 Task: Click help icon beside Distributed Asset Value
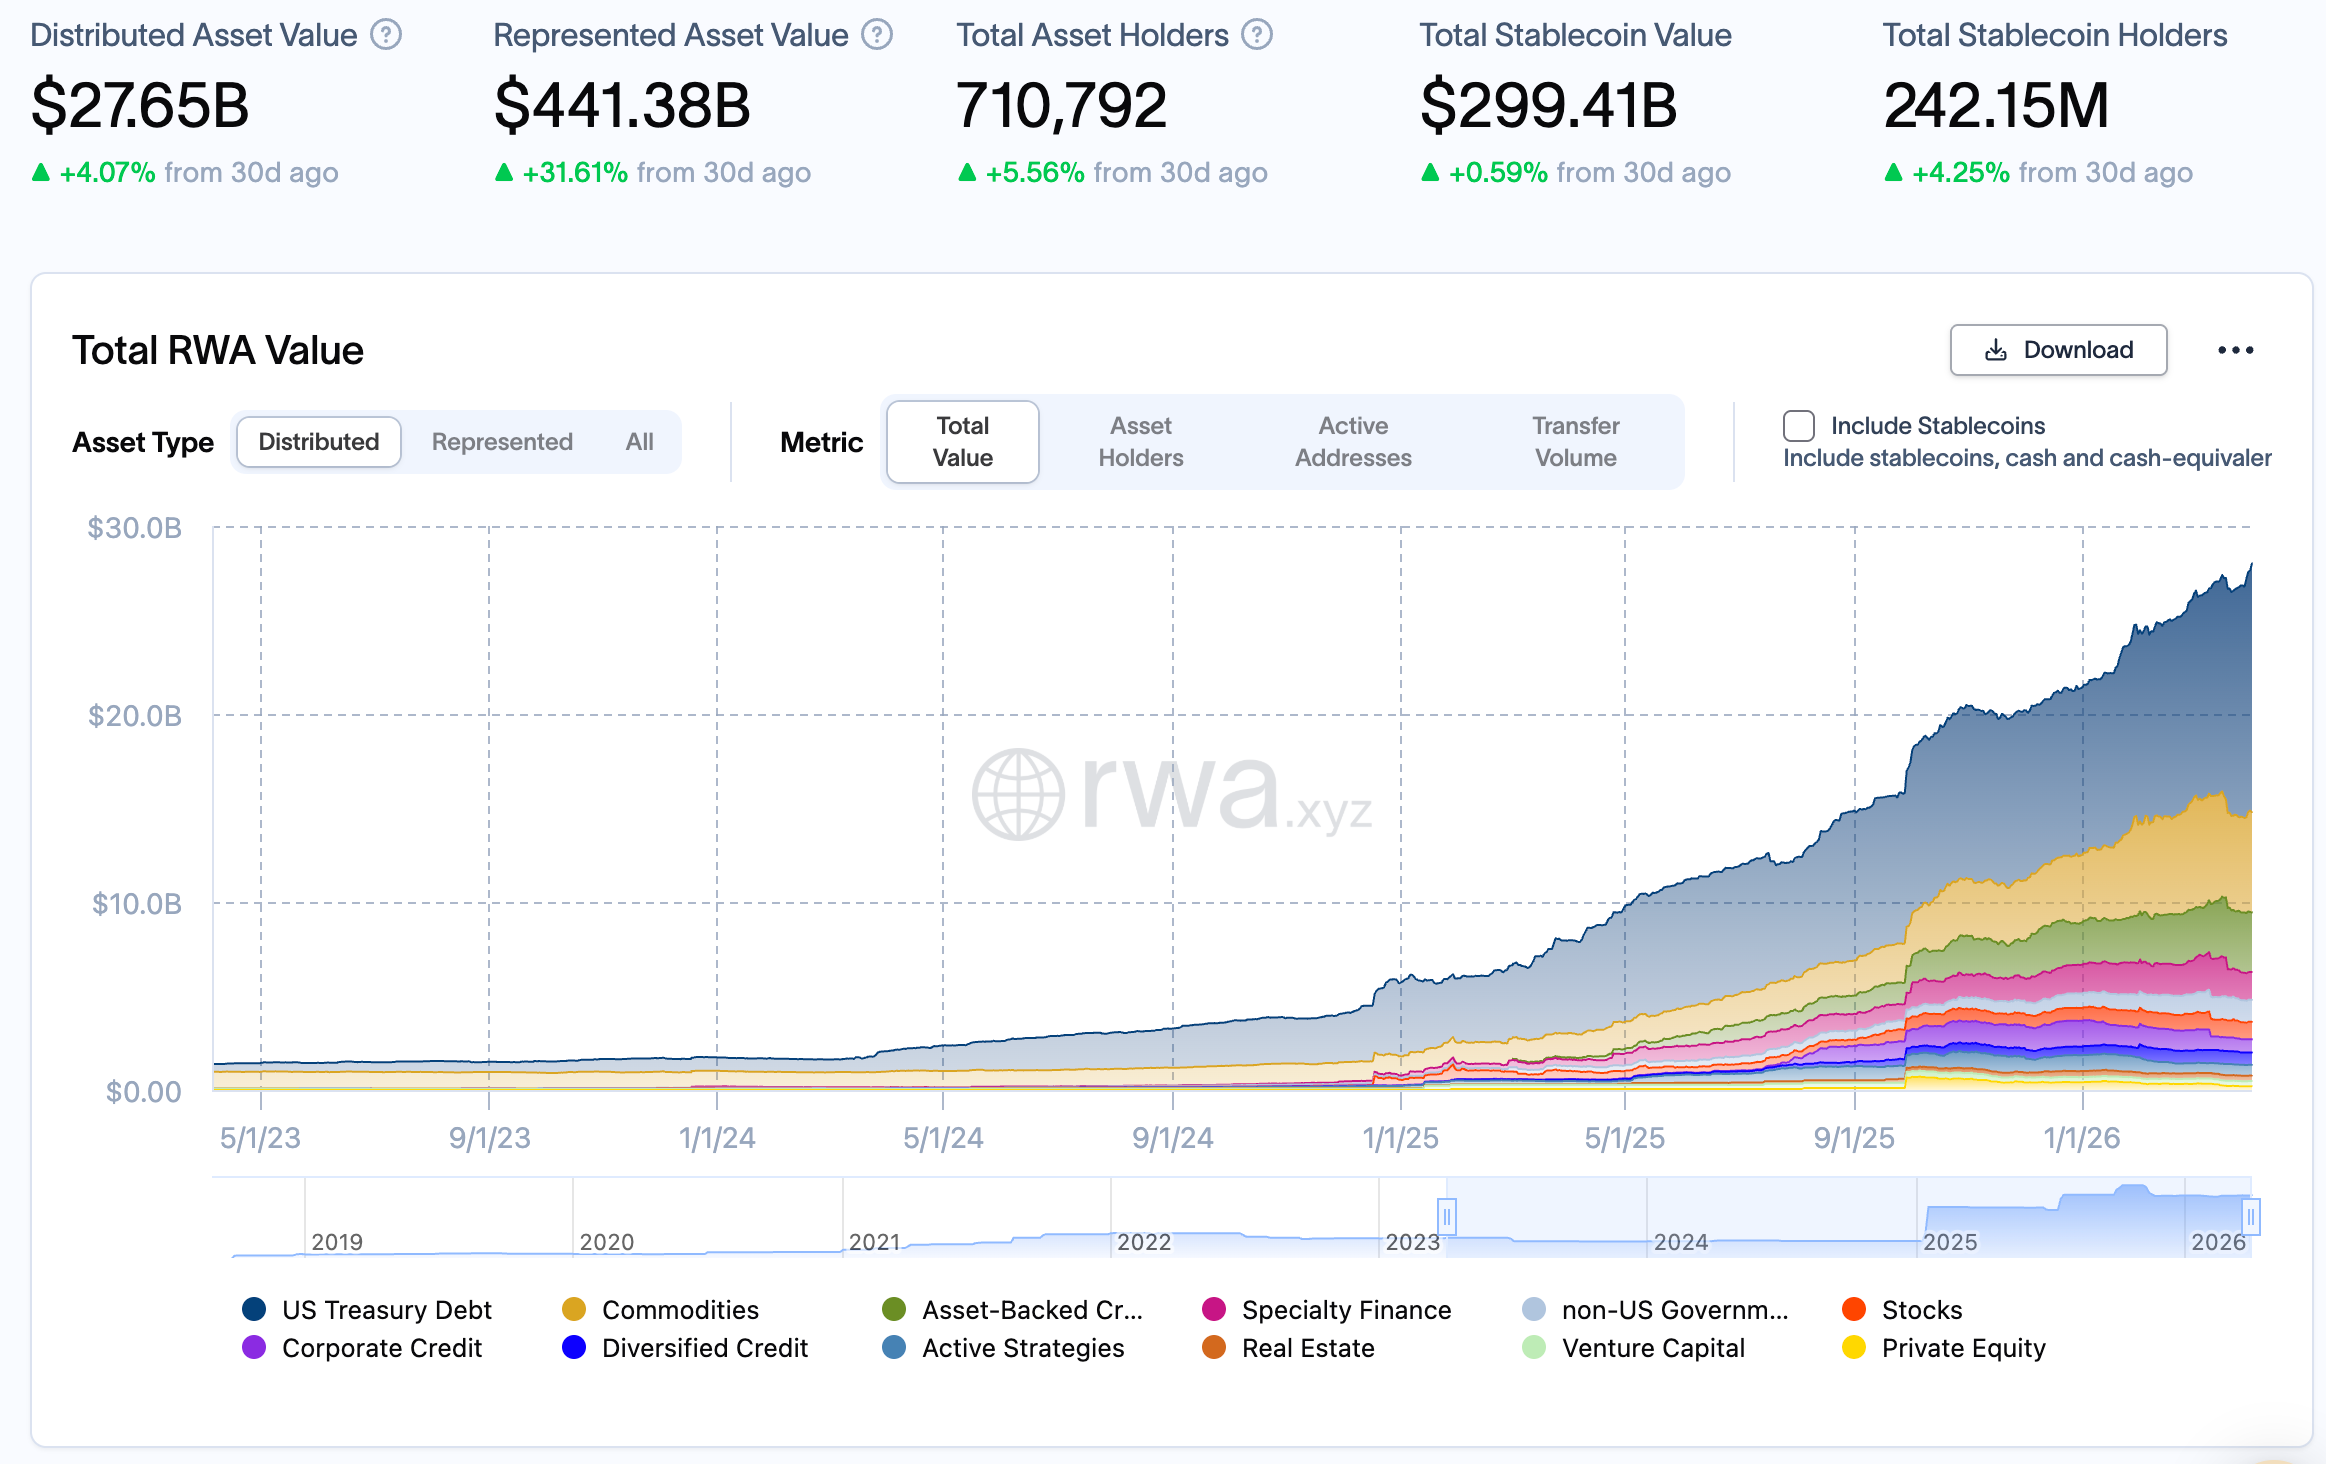(x=386, y=35)
